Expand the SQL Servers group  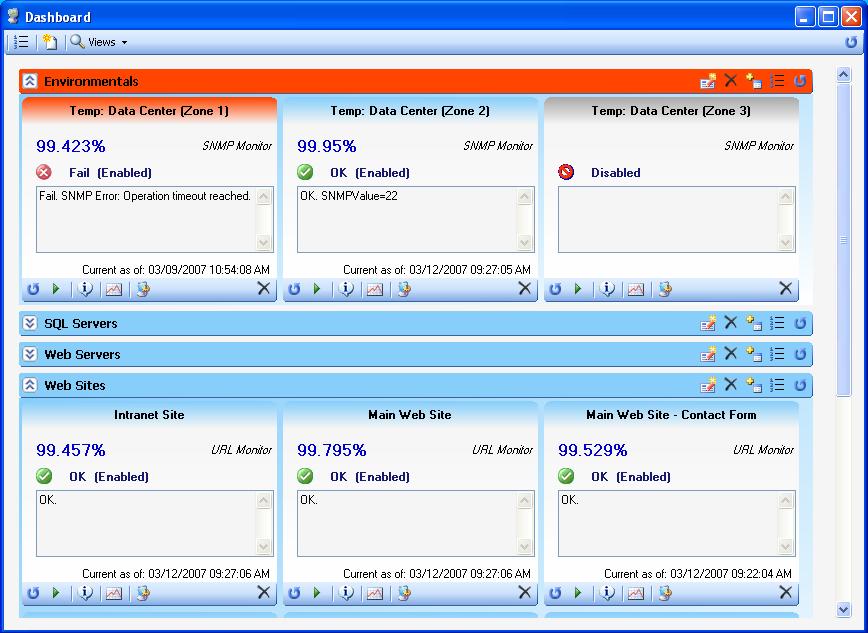point(30,323)
